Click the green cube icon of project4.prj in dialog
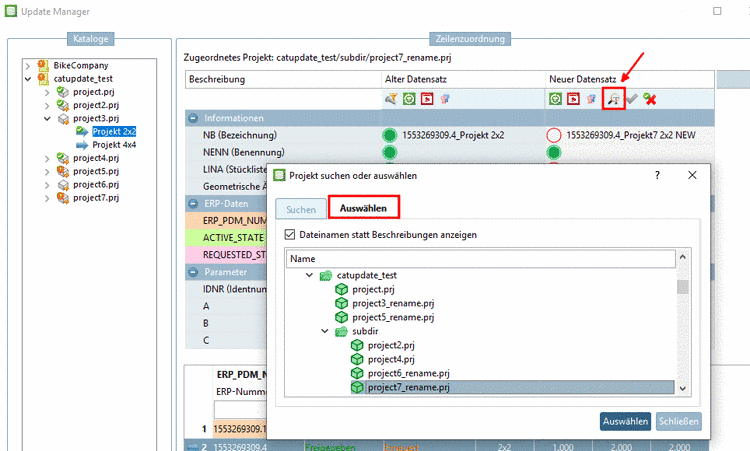This screenshot has width=750, height=451. click(357, 359)
